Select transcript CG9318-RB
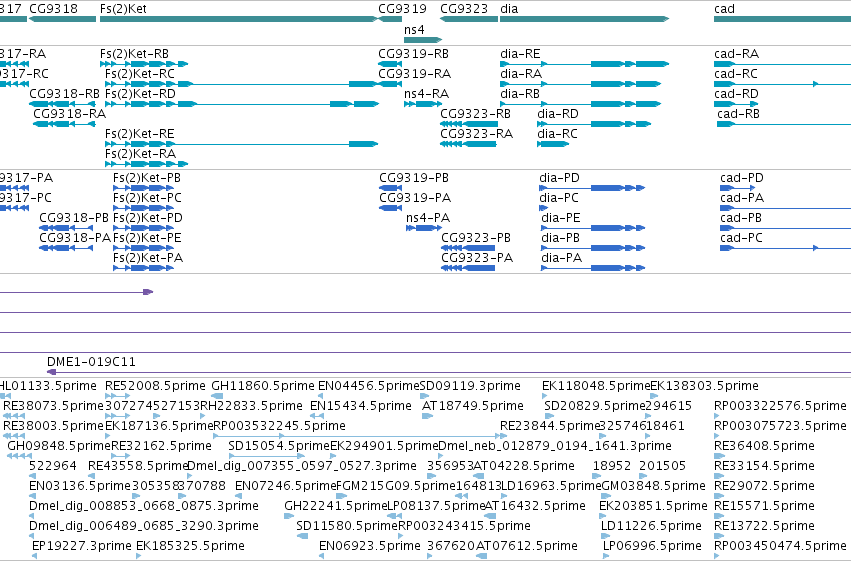Image resolution: width=851 pixels, height=561 pixels. pyautogui.click(x=64, y=94)
